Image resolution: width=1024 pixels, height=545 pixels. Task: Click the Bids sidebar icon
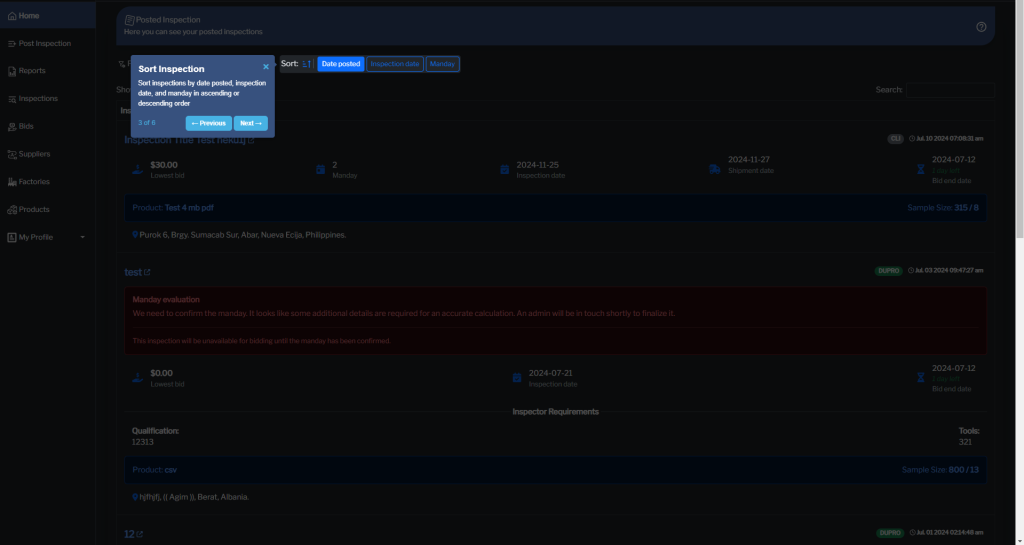(12, 127)
